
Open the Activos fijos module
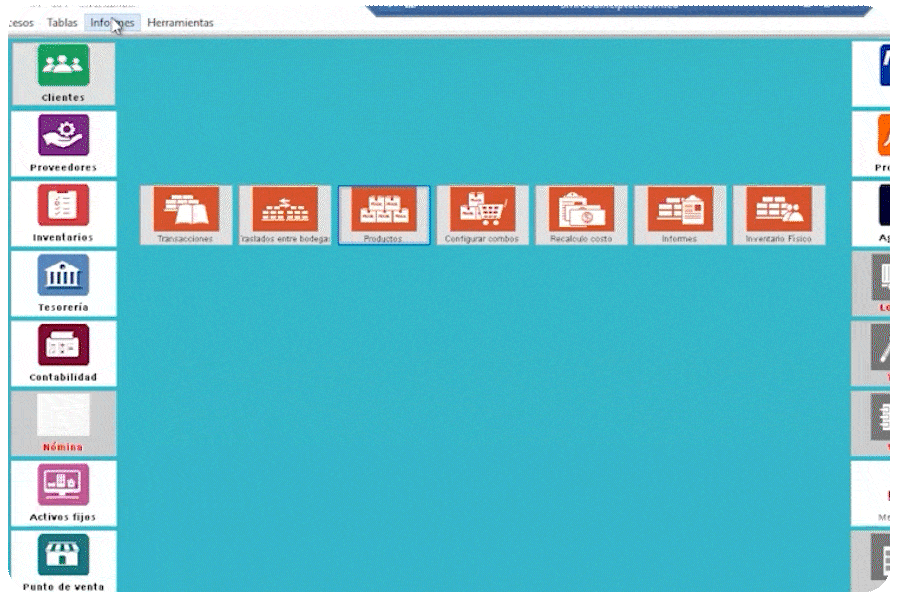(63, 494)
